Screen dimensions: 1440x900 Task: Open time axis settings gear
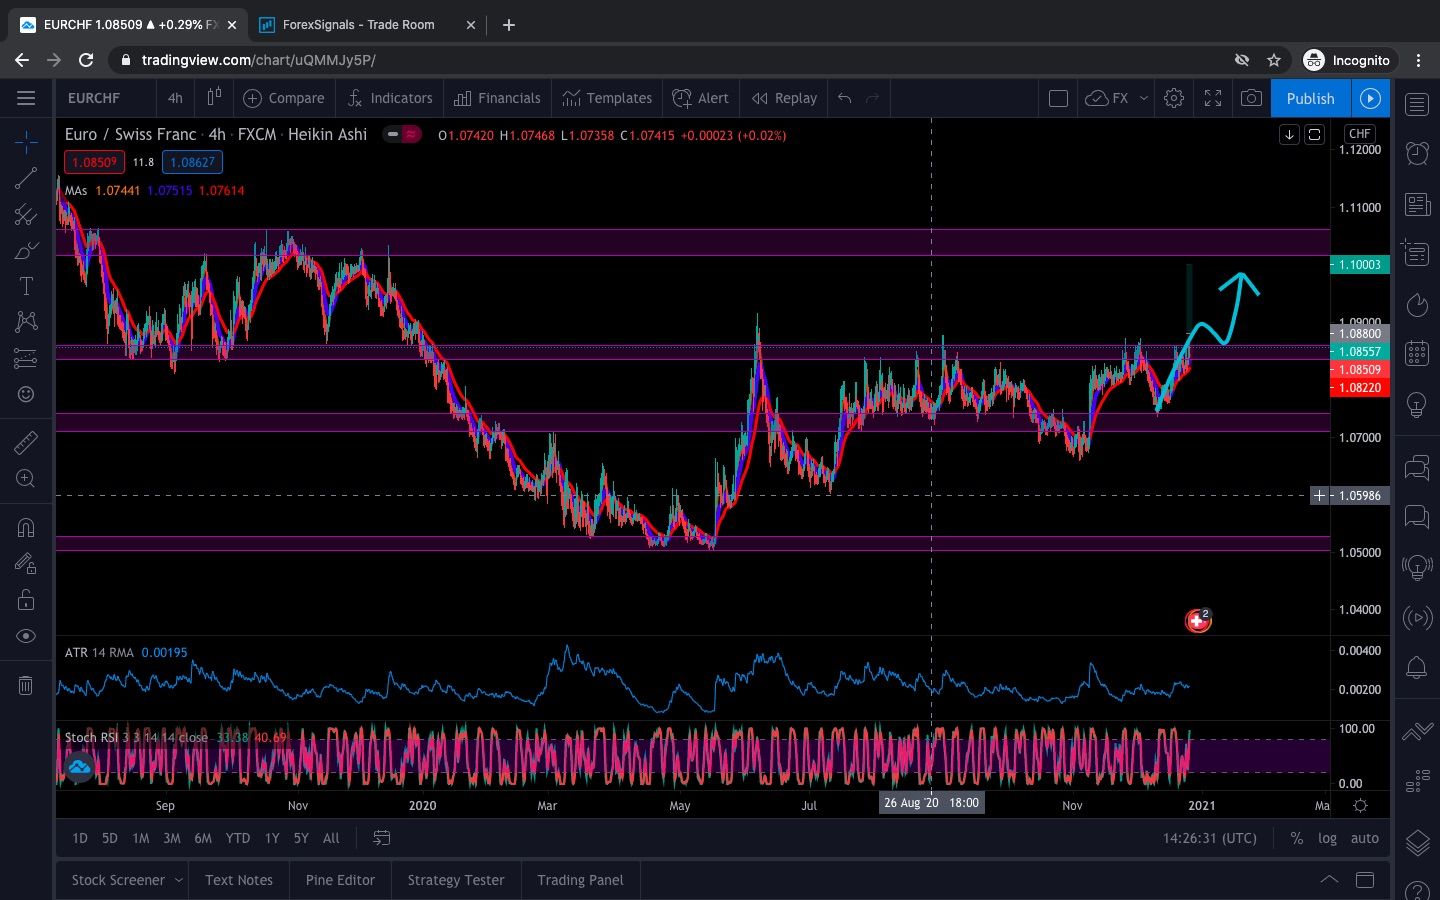click(x=1360, y=805)
